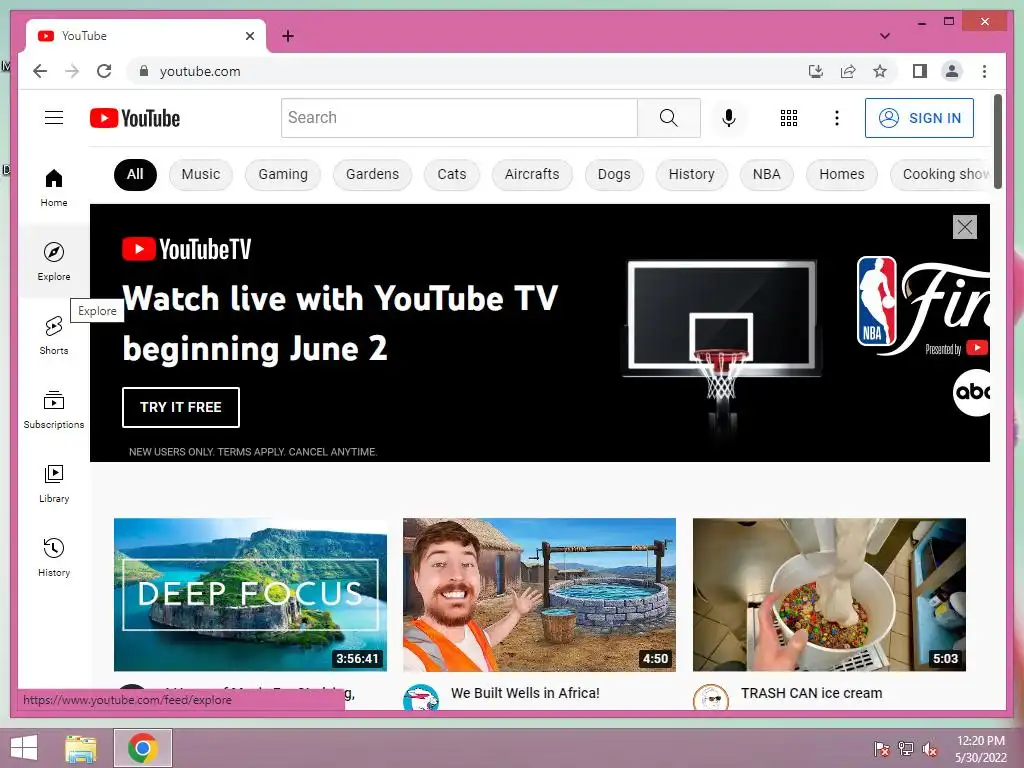
Task: Open the YouTube apps grid icon
Action: pyautogui.click(x=789, y=118)
